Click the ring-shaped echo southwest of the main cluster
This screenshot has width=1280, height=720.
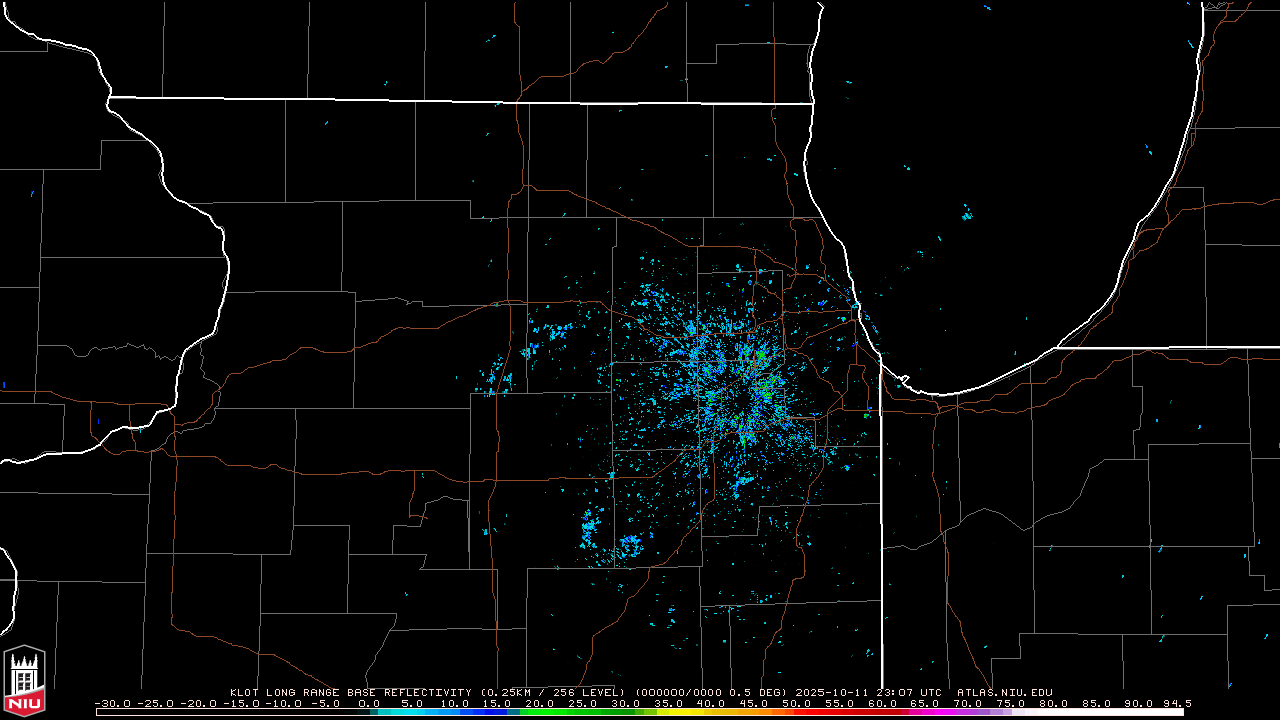pyautogui.click(x=630, y=546)
